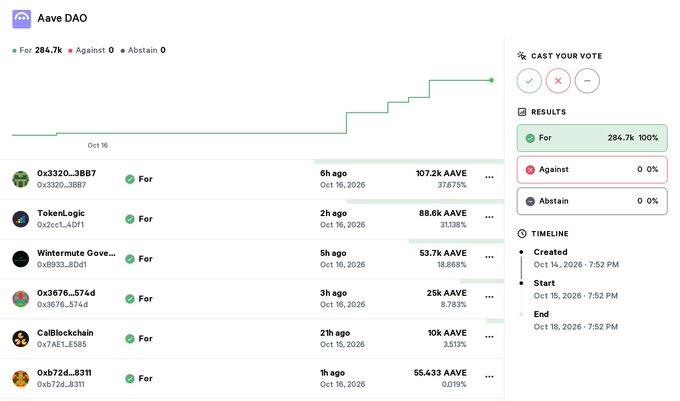The height and width of the screenshot is (401, 680).
Task: Click the red X icon in Against result
Action: [530, 170]
